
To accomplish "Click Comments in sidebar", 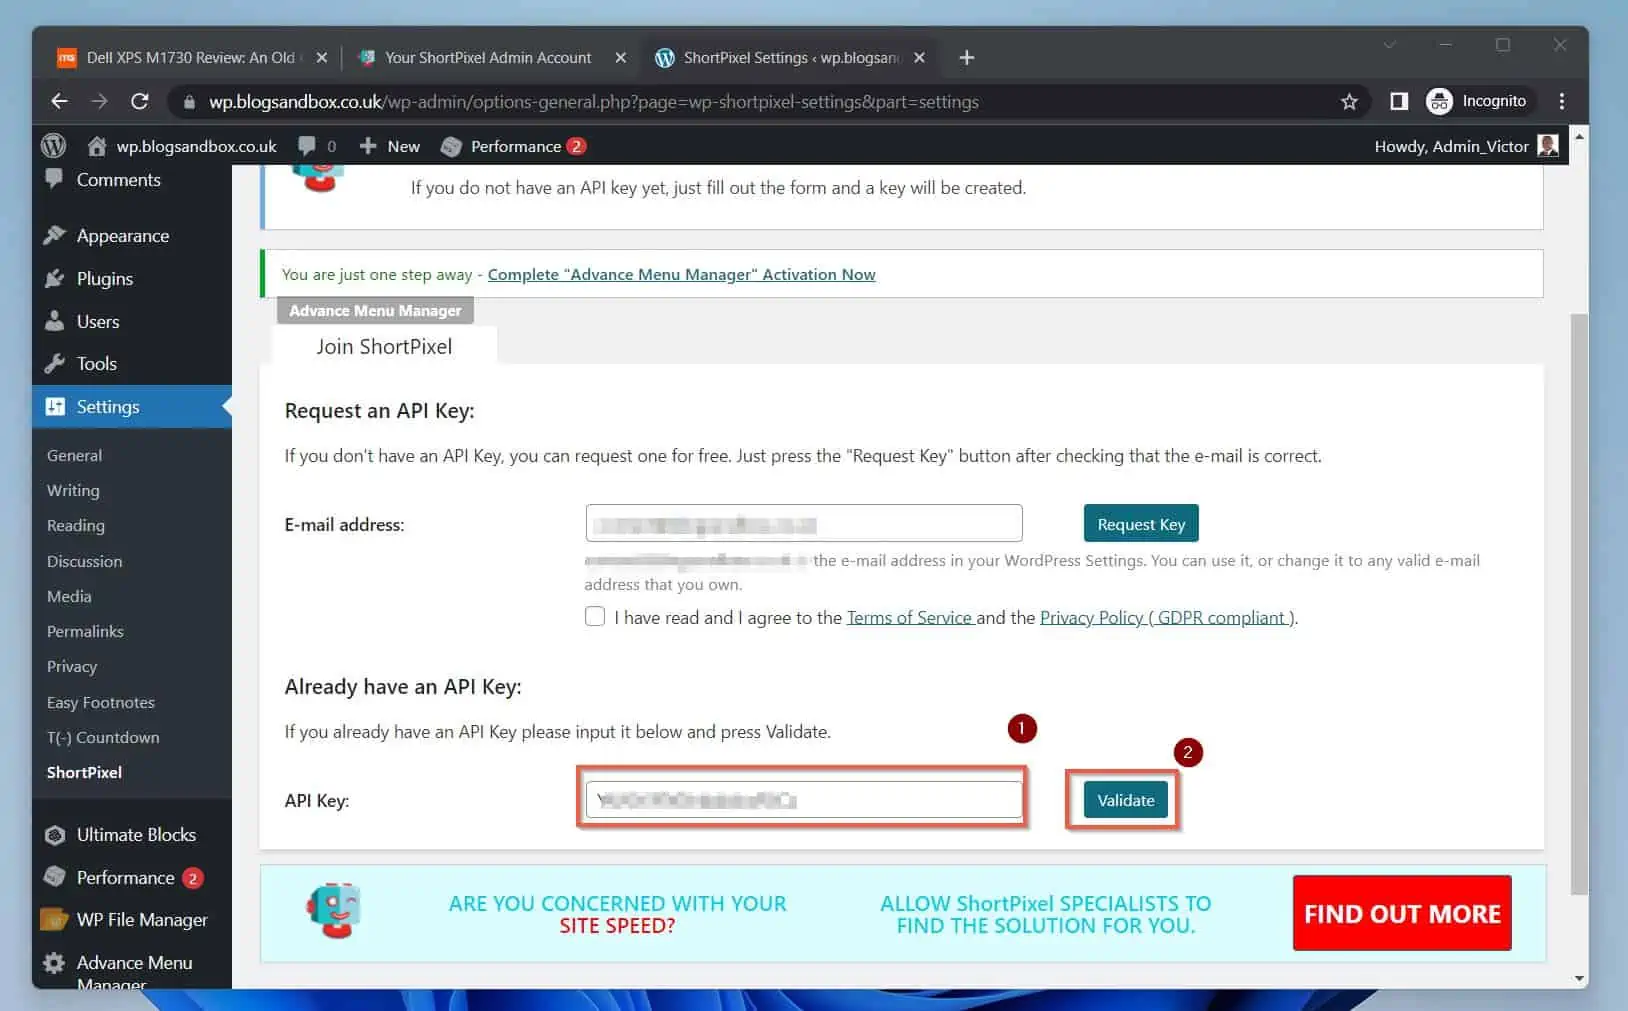I will 118,180.
